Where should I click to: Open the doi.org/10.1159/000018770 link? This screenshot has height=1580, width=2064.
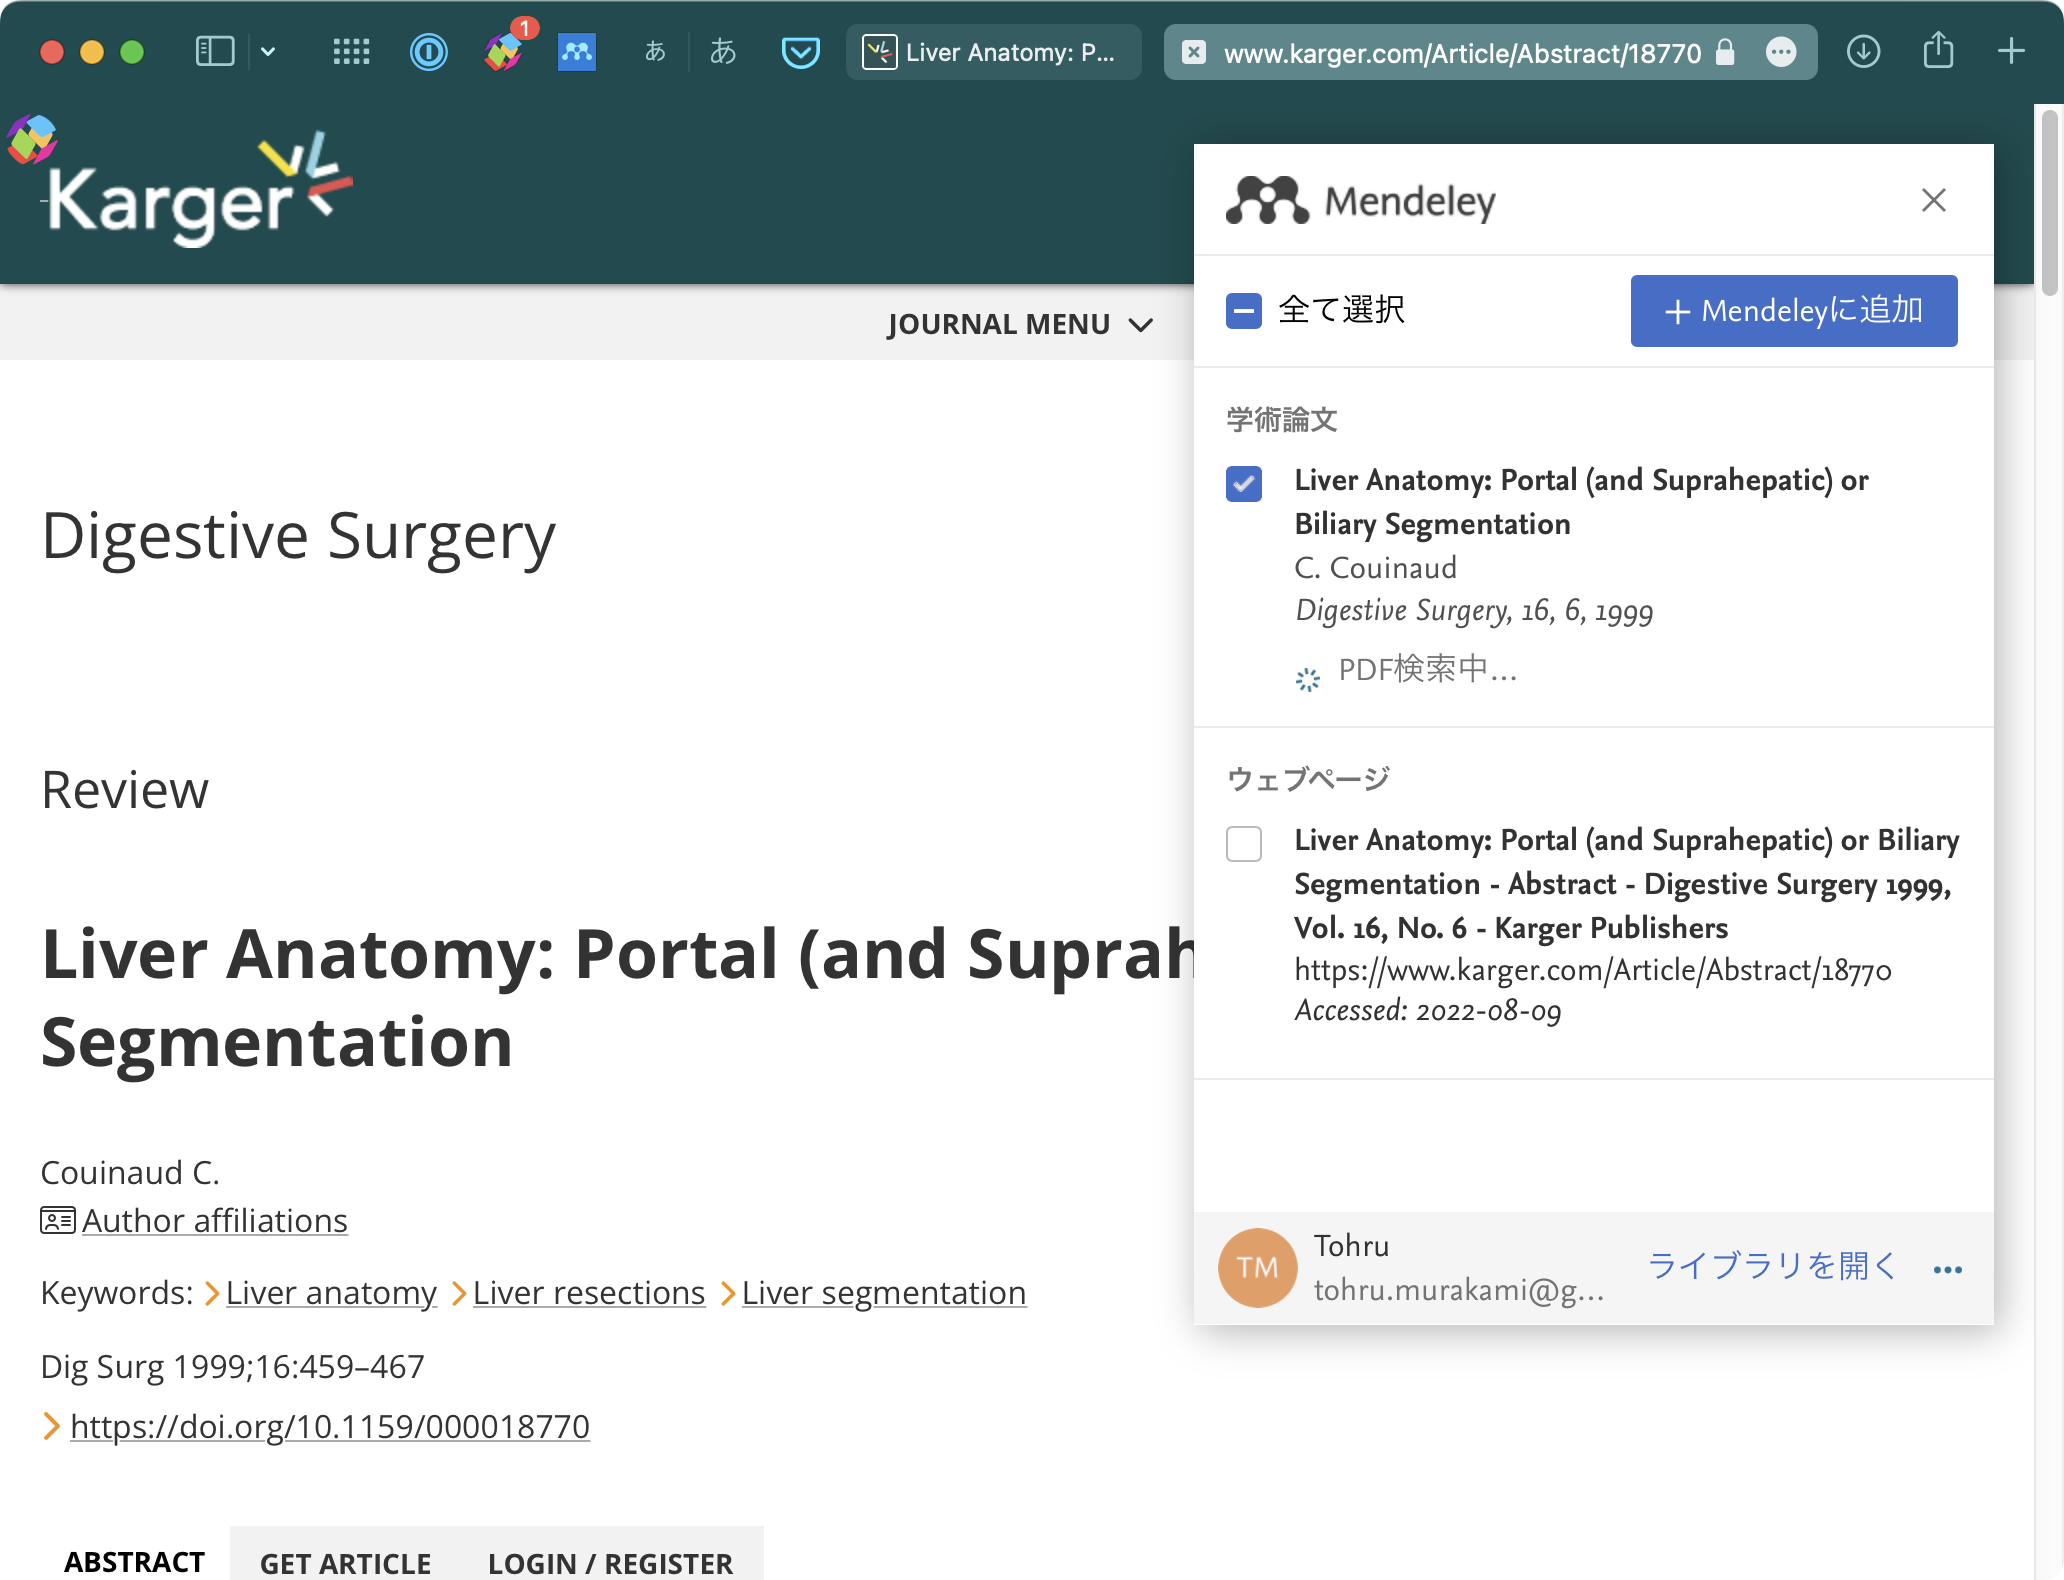click(330, 1426)
